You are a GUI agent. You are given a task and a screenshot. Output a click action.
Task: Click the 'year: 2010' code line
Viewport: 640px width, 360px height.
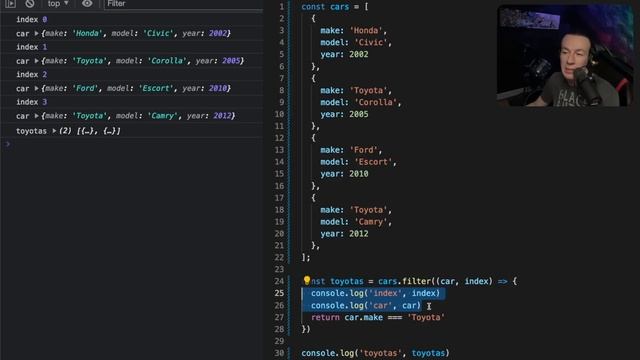(x=344, y=174)
